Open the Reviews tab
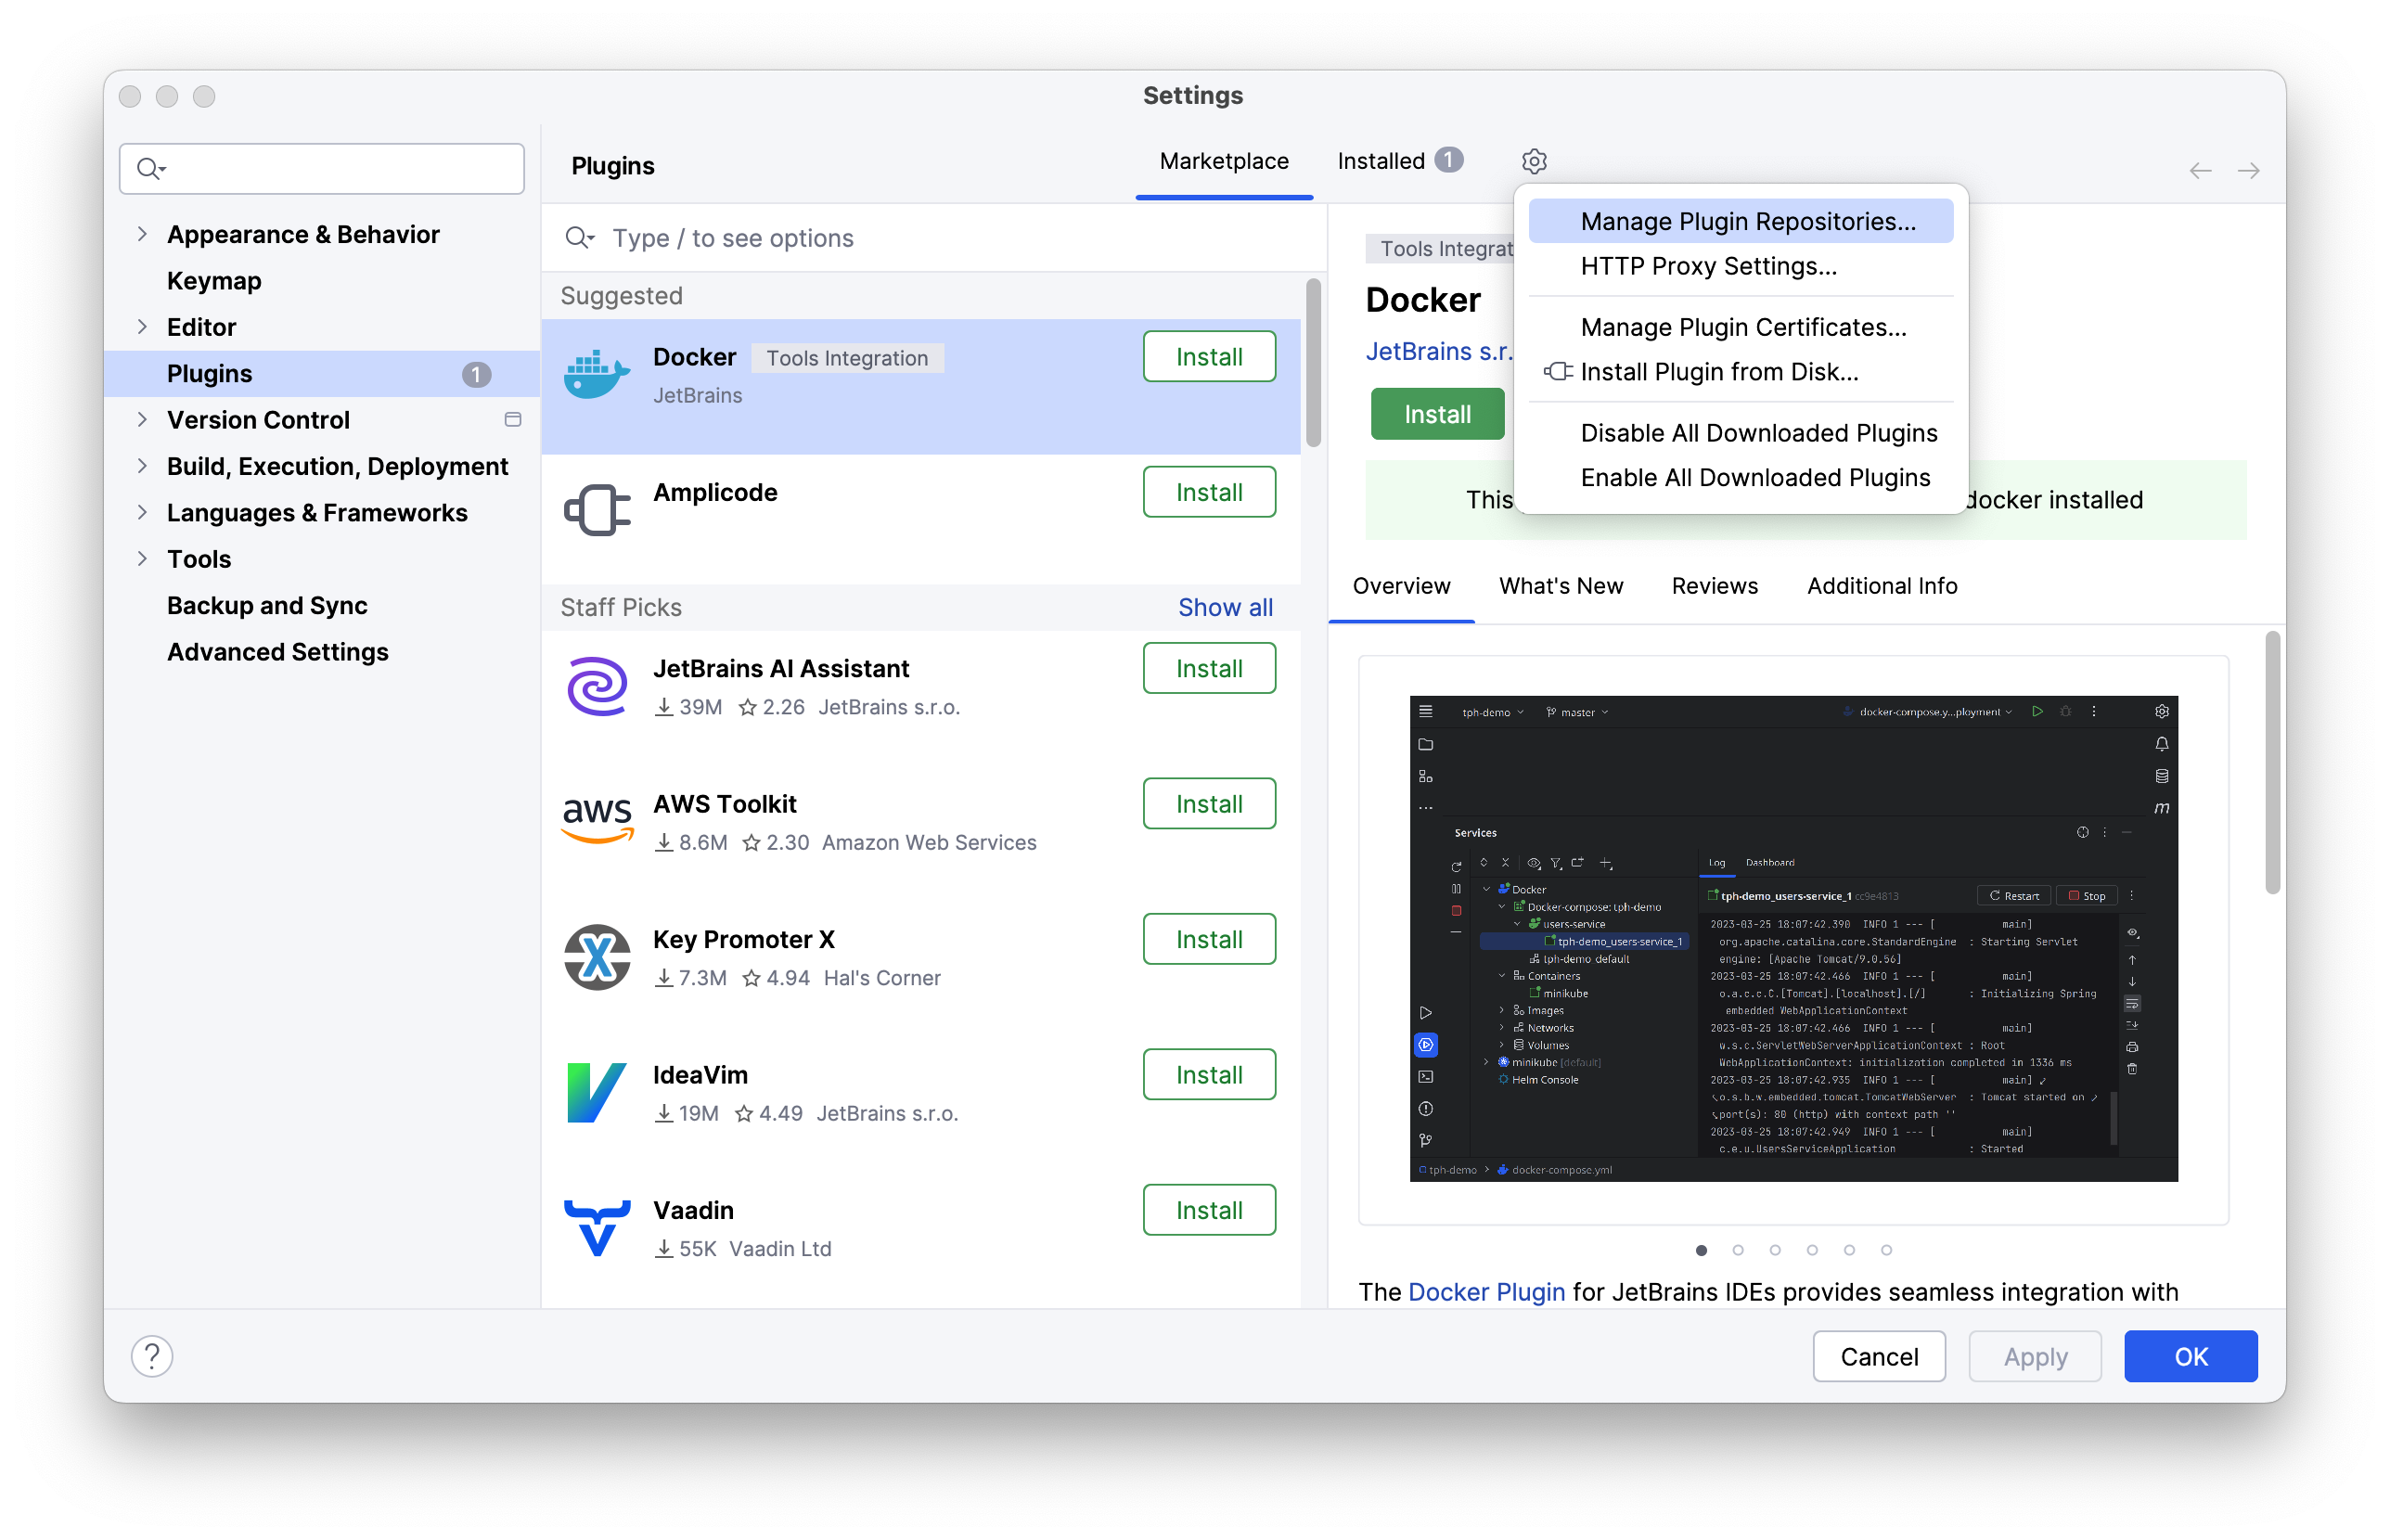The image size is (2390, 1540). pyautogui.click(x=1714, y=586)
